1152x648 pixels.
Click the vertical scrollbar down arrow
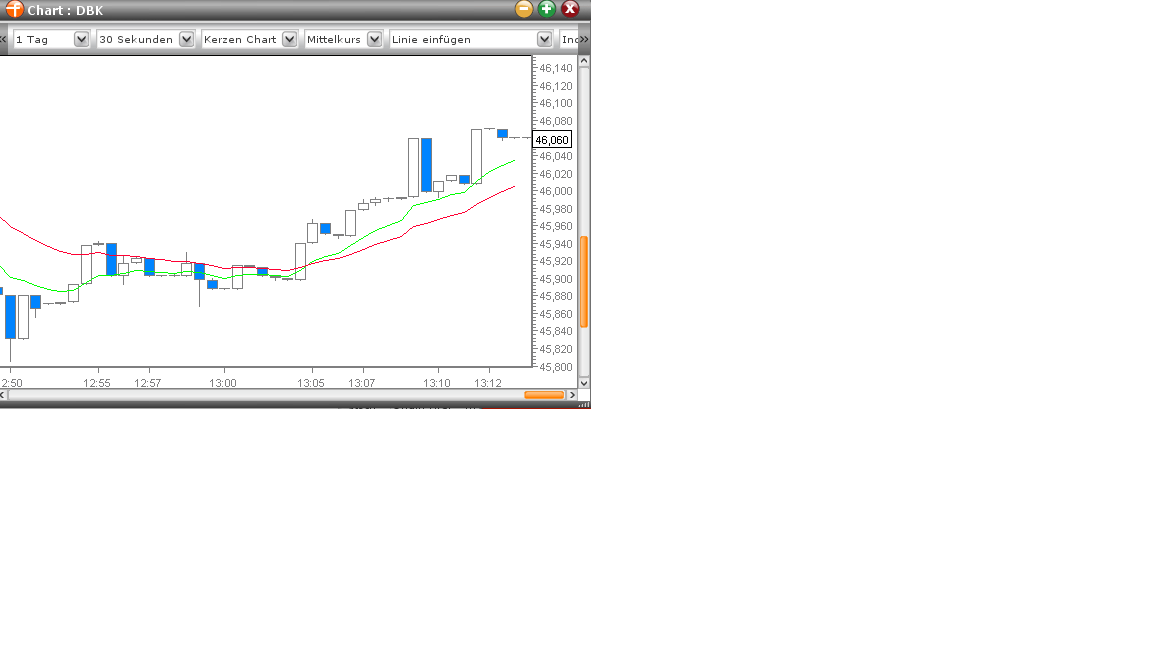584,383
